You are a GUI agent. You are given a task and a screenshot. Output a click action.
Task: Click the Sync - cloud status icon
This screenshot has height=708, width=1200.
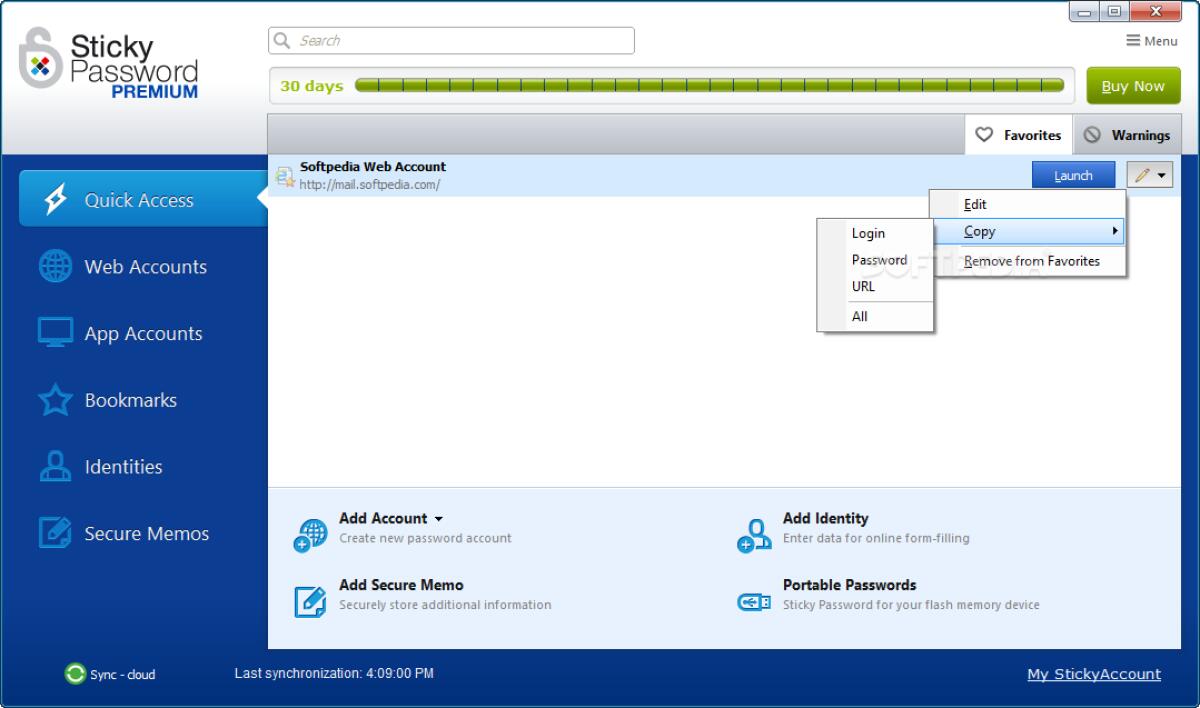[77, 674]
